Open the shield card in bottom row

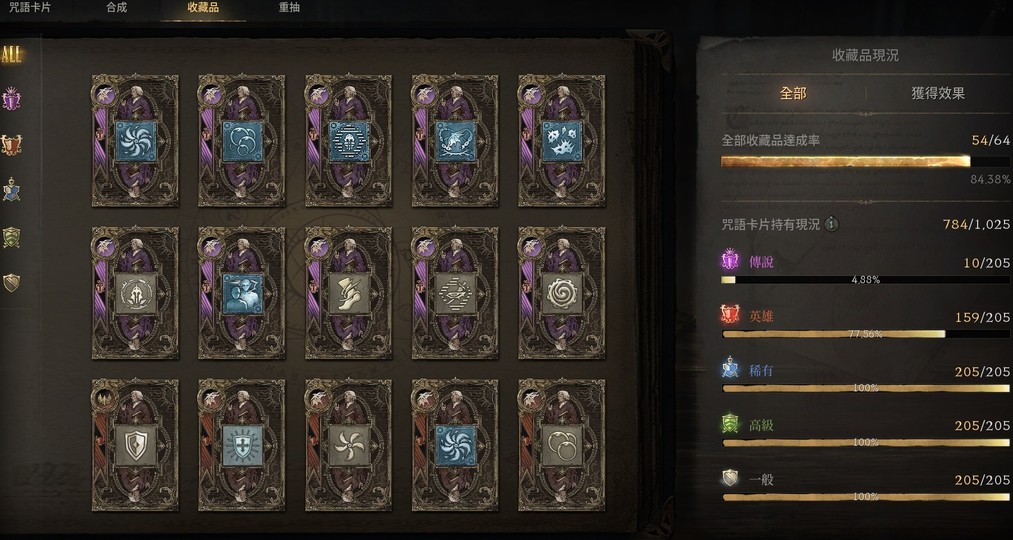tap(135, 445)
